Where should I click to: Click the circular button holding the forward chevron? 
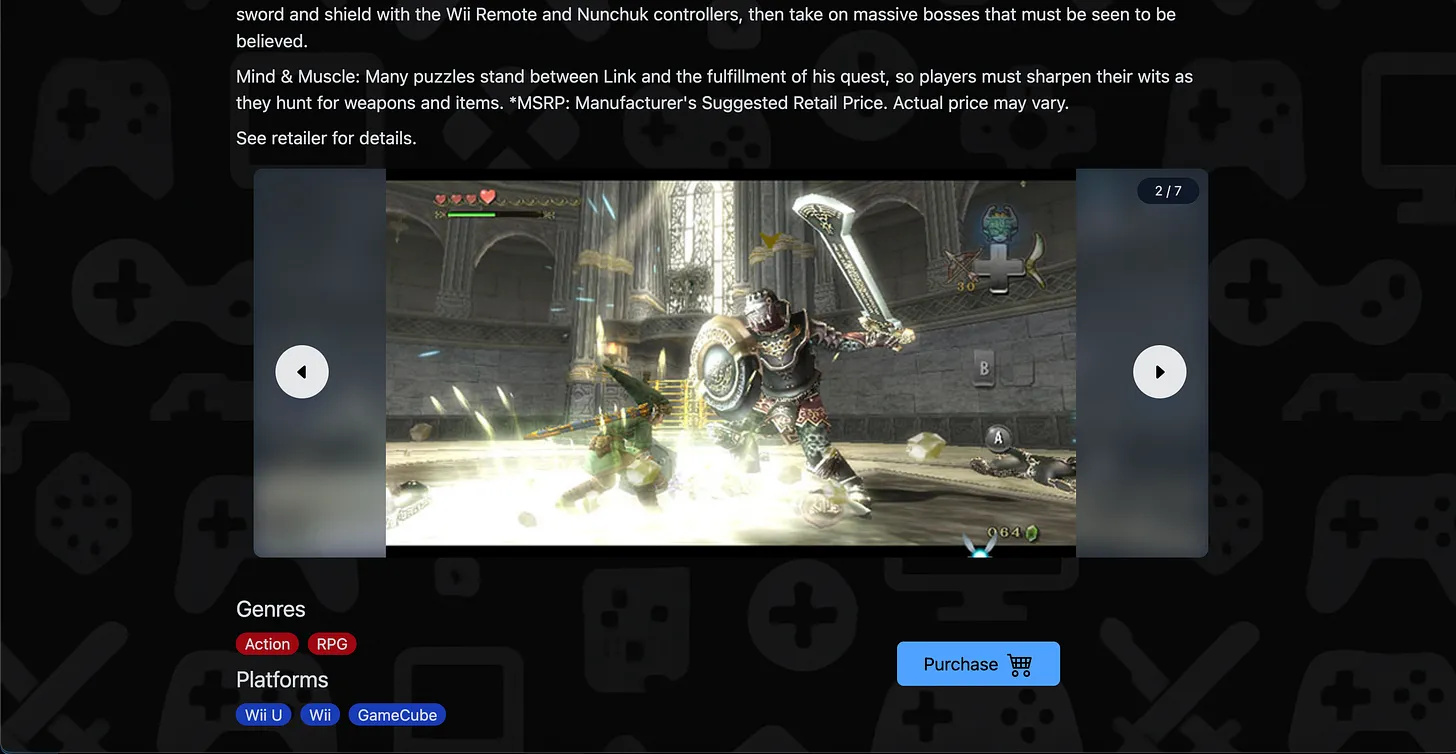coord(1159,371)
